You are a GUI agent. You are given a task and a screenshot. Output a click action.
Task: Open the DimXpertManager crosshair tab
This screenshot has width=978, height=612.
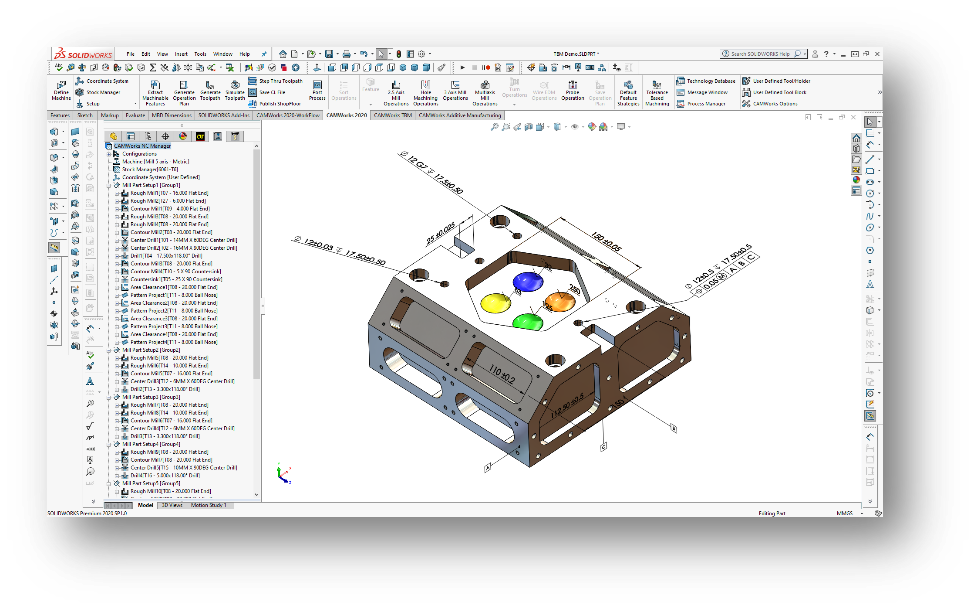[x=165, y=136]
